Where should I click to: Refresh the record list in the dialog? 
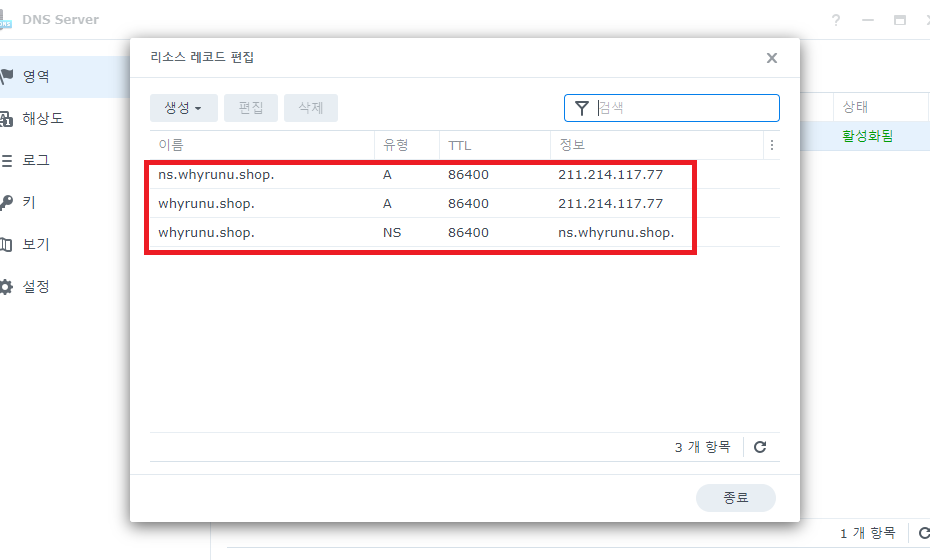coord(760,447)
